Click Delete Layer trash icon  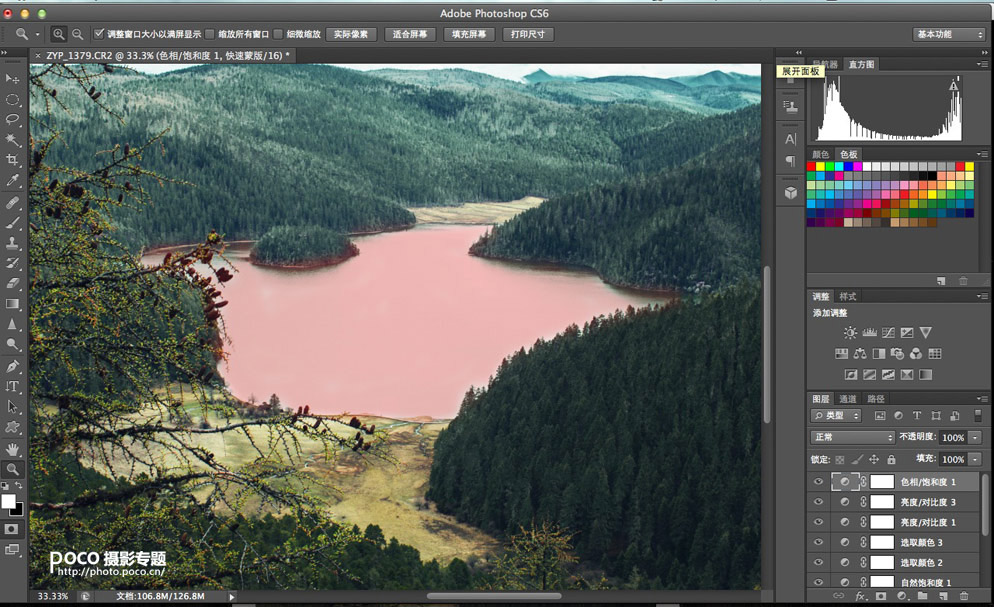(964, 596)
